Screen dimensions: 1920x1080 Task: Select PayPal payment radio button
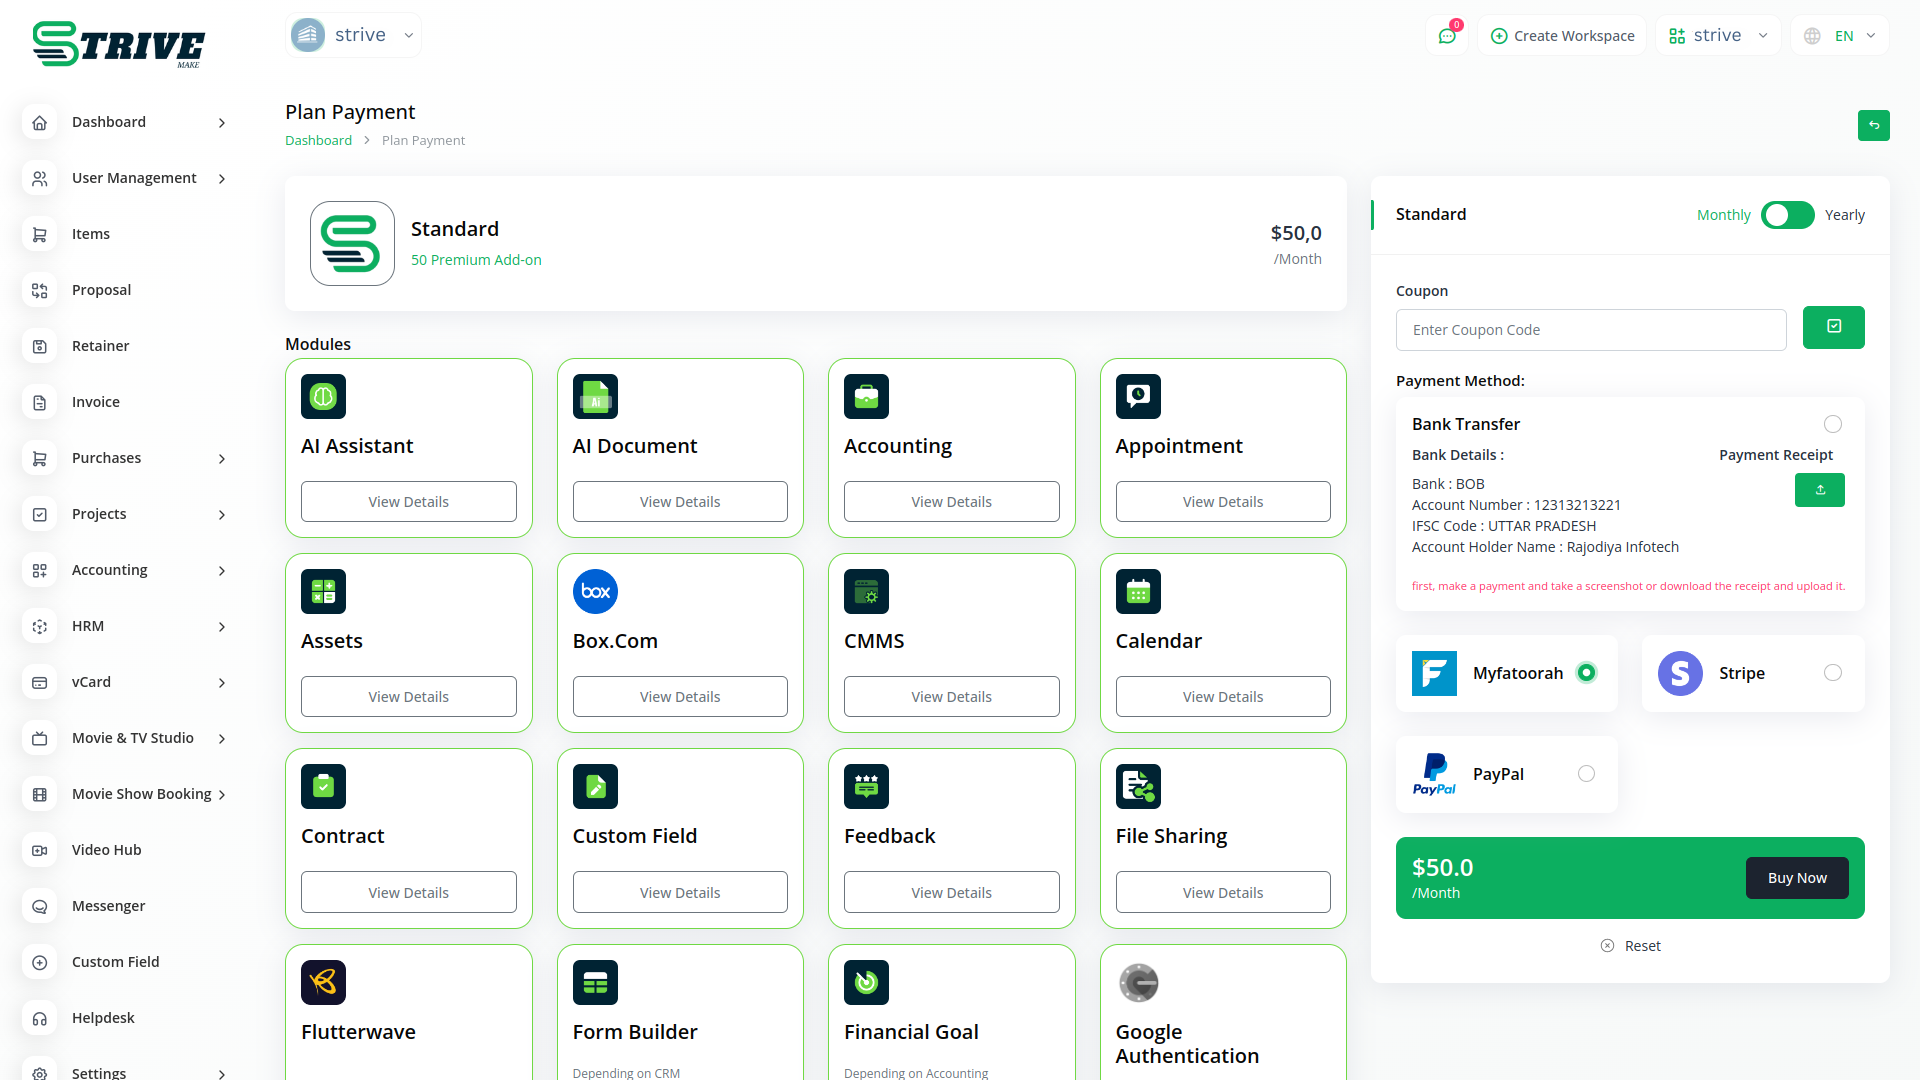pos(1586,774)
